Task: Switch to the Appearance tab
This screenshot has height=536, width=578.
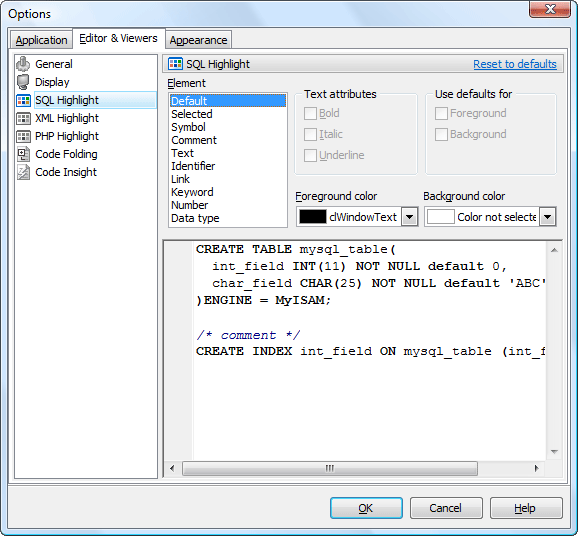Action: tap(198, 40)
